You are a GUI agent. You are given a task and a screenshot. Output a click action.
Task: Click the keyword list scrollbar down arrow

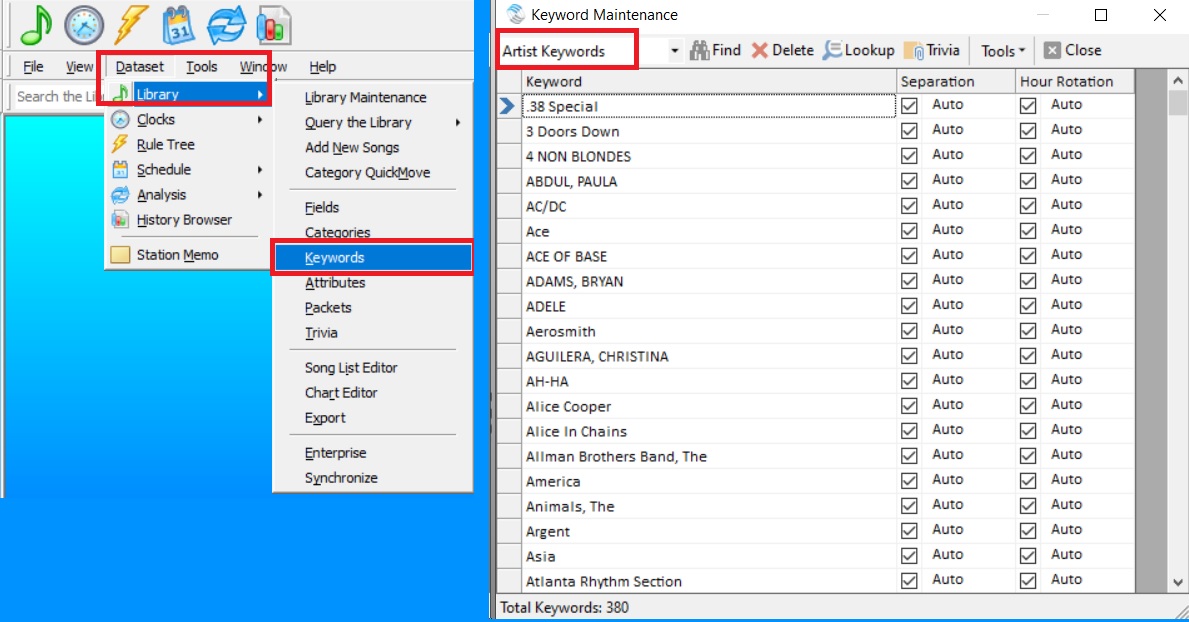(x=1178, y=583)
